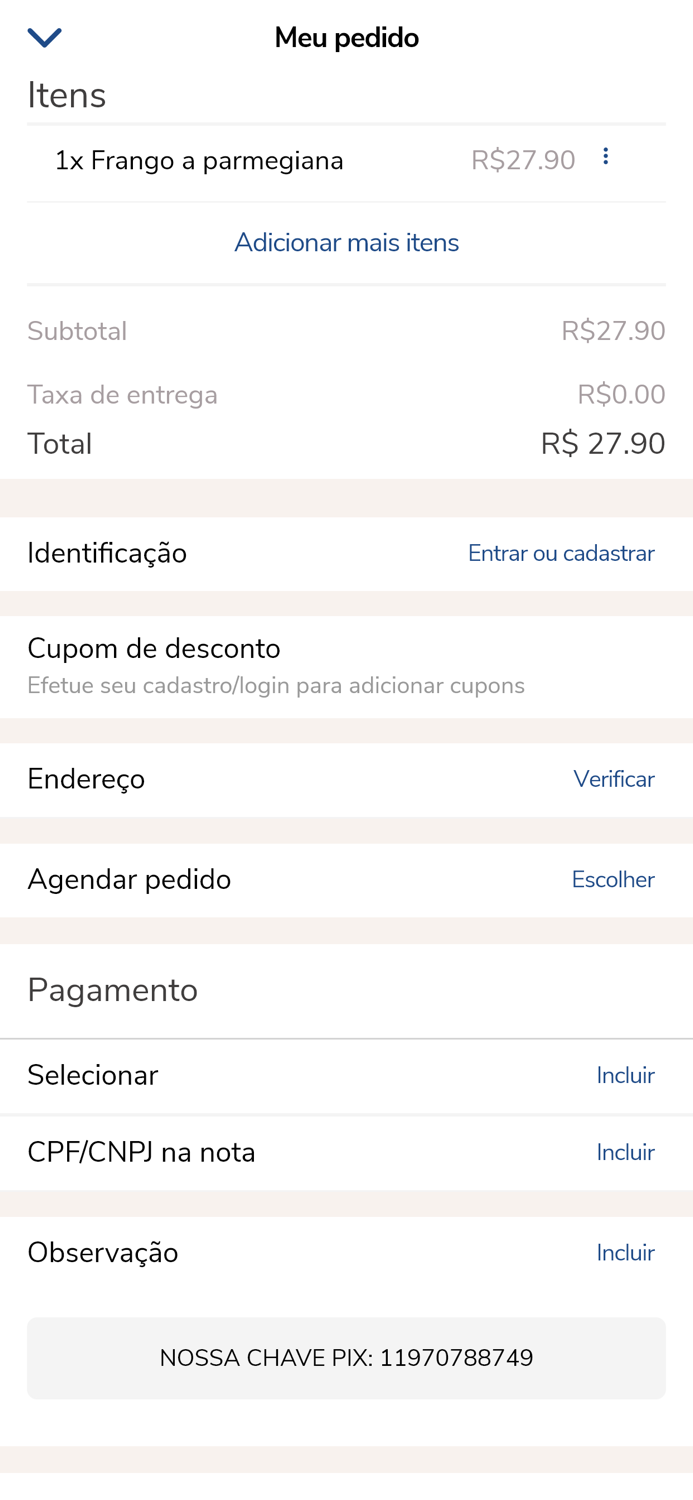Open the three-dot menu for Frango a parmegiana

tap(607, 156)
